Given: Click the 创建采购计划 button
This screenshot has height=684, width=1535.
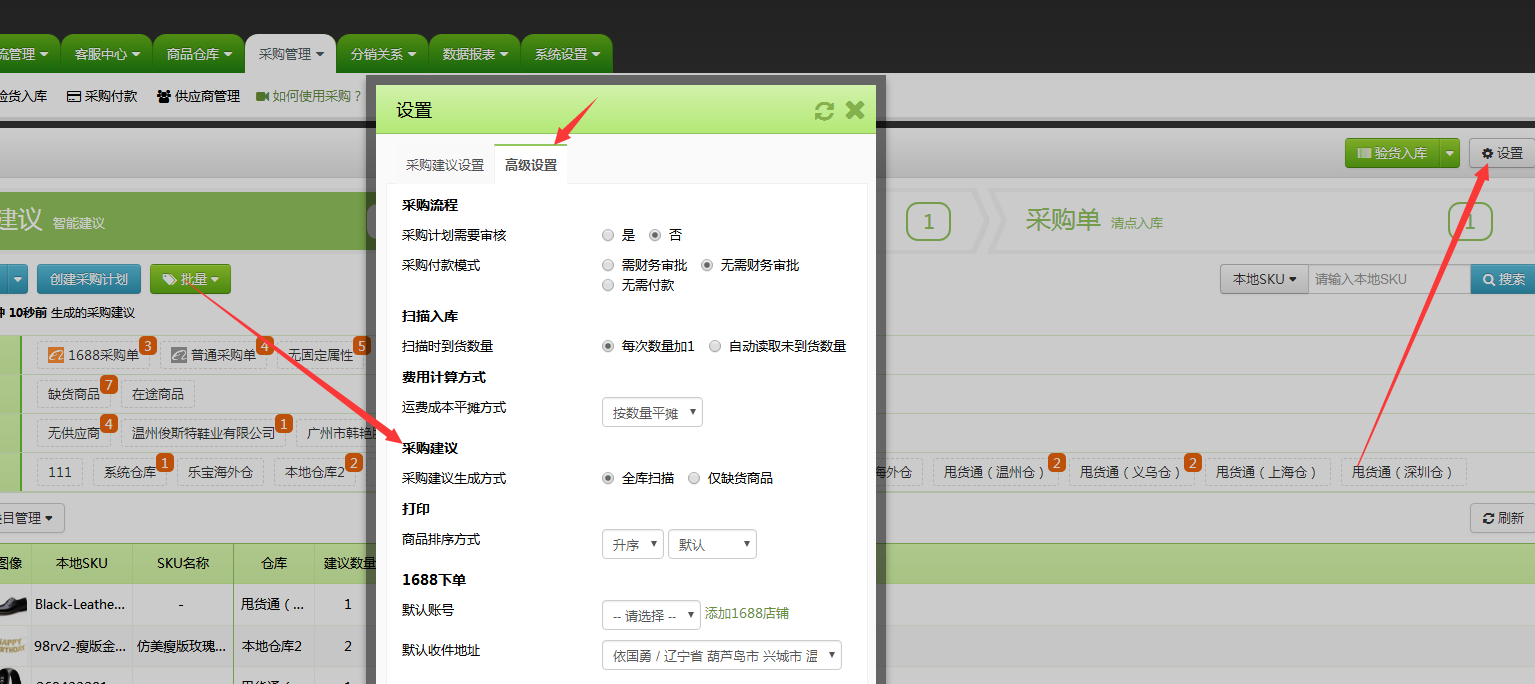Looking at the screenshot, I should pyautogui.click(x=89, y=279).
